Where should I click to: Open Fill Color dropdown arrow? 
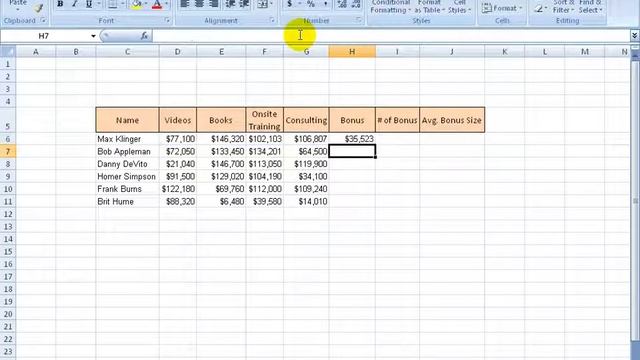coord(146,4)
